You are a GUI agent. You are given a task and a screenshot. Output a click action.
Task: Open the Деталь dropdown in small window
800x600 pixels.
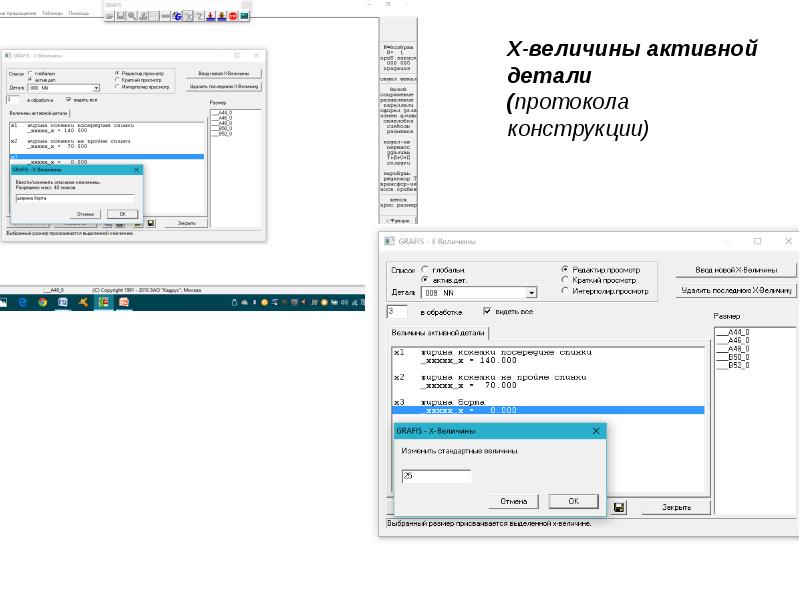coord(96,88)
